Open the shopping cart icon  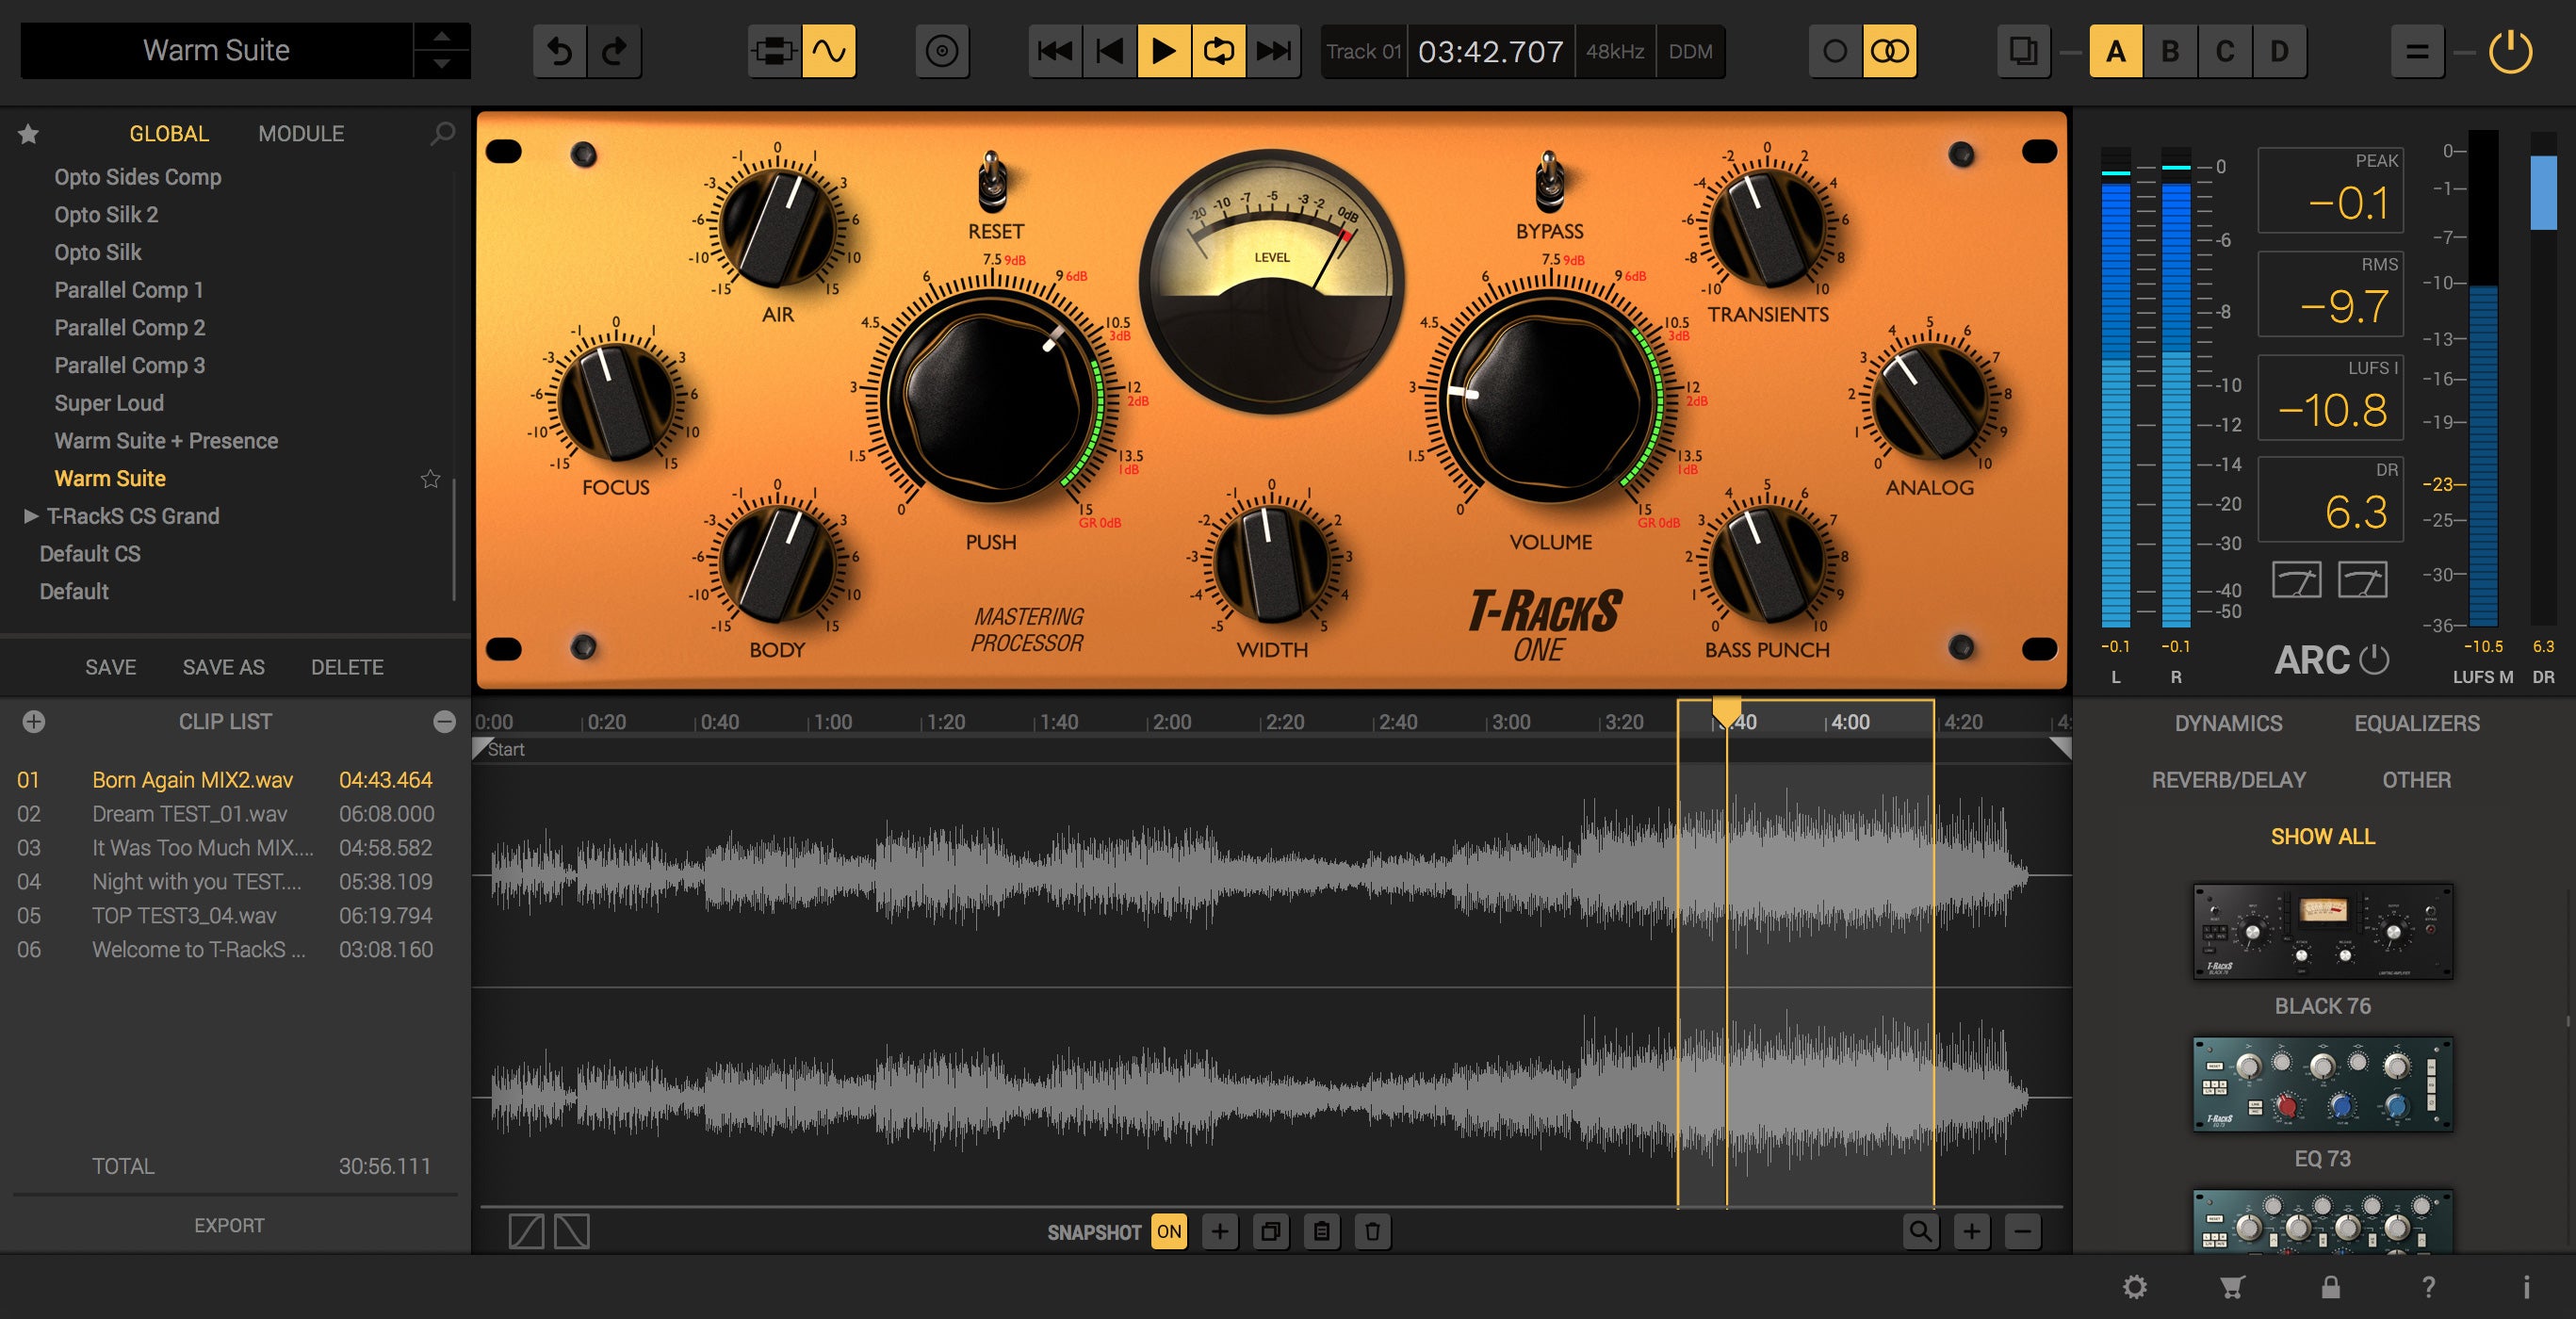coord(2232,1287)
